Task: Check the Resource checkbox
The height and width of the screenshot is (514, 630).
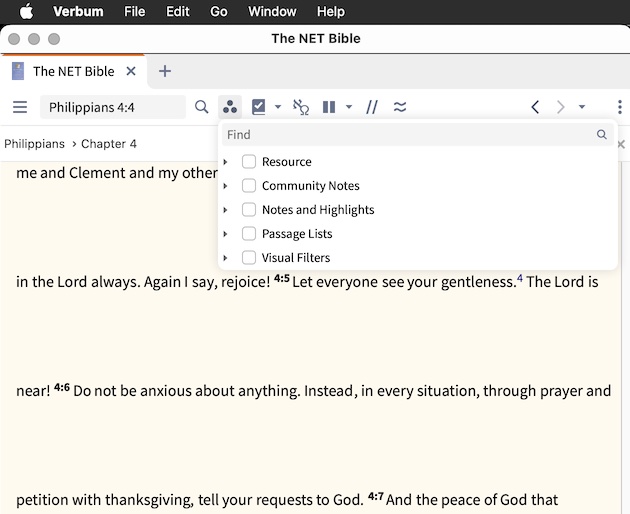Action: coord(249,162)
